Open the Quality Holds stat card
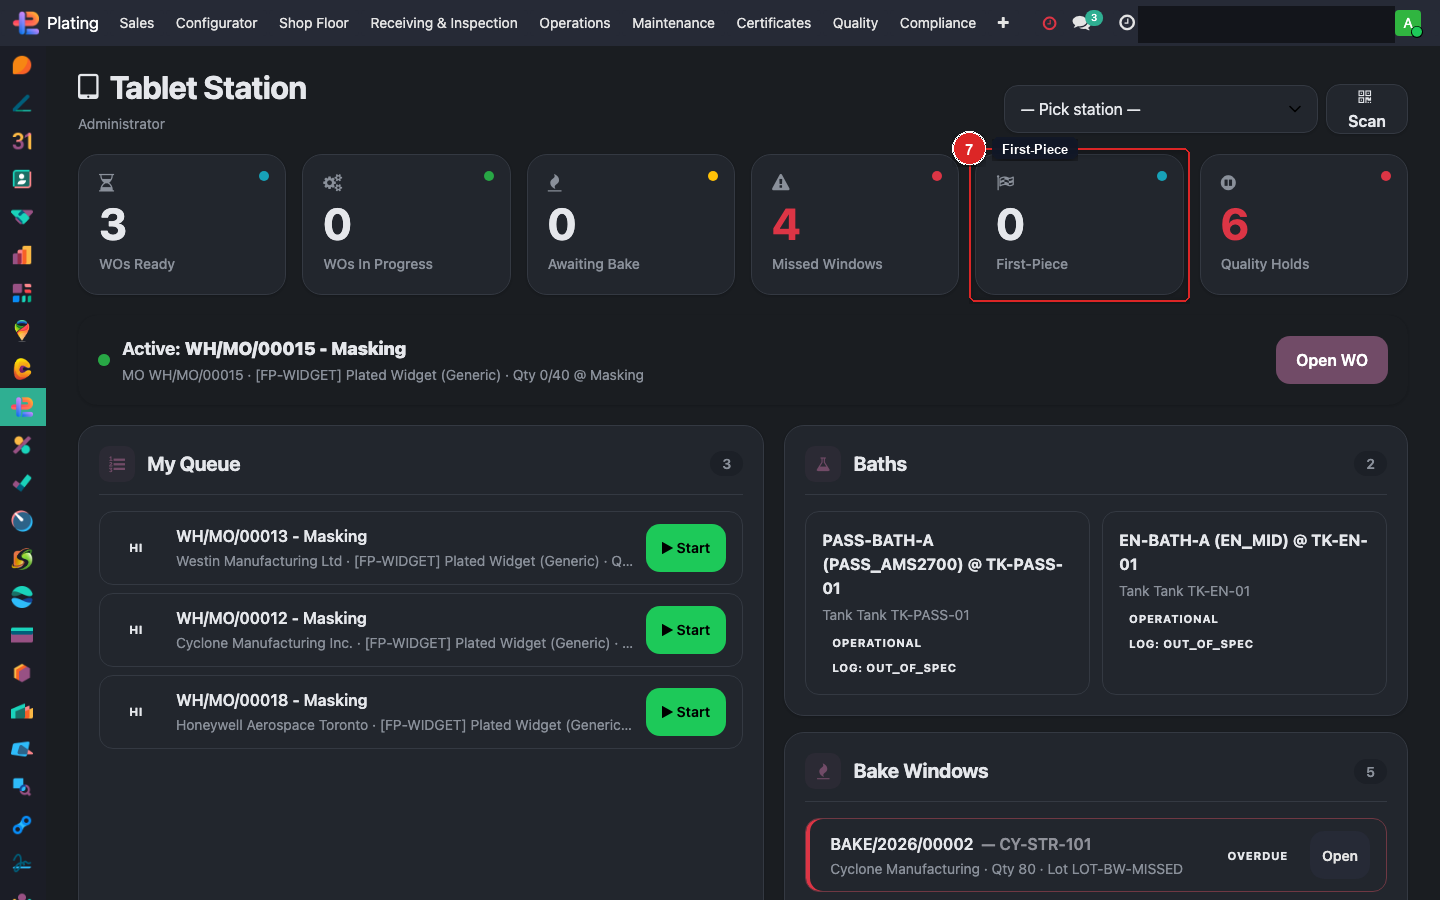 click(1303, 225)
